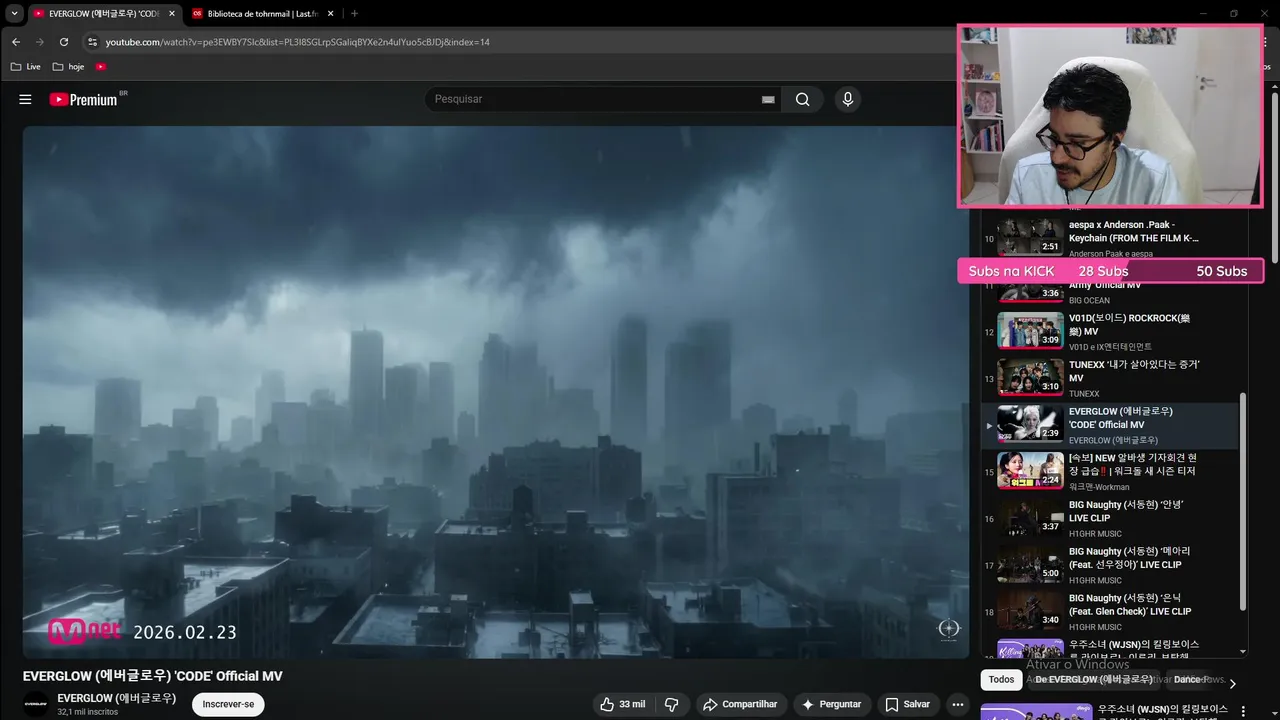Viewport: 1280px width, 720px height.
Task: Click the video player to pause
Action: coord(496,392)
